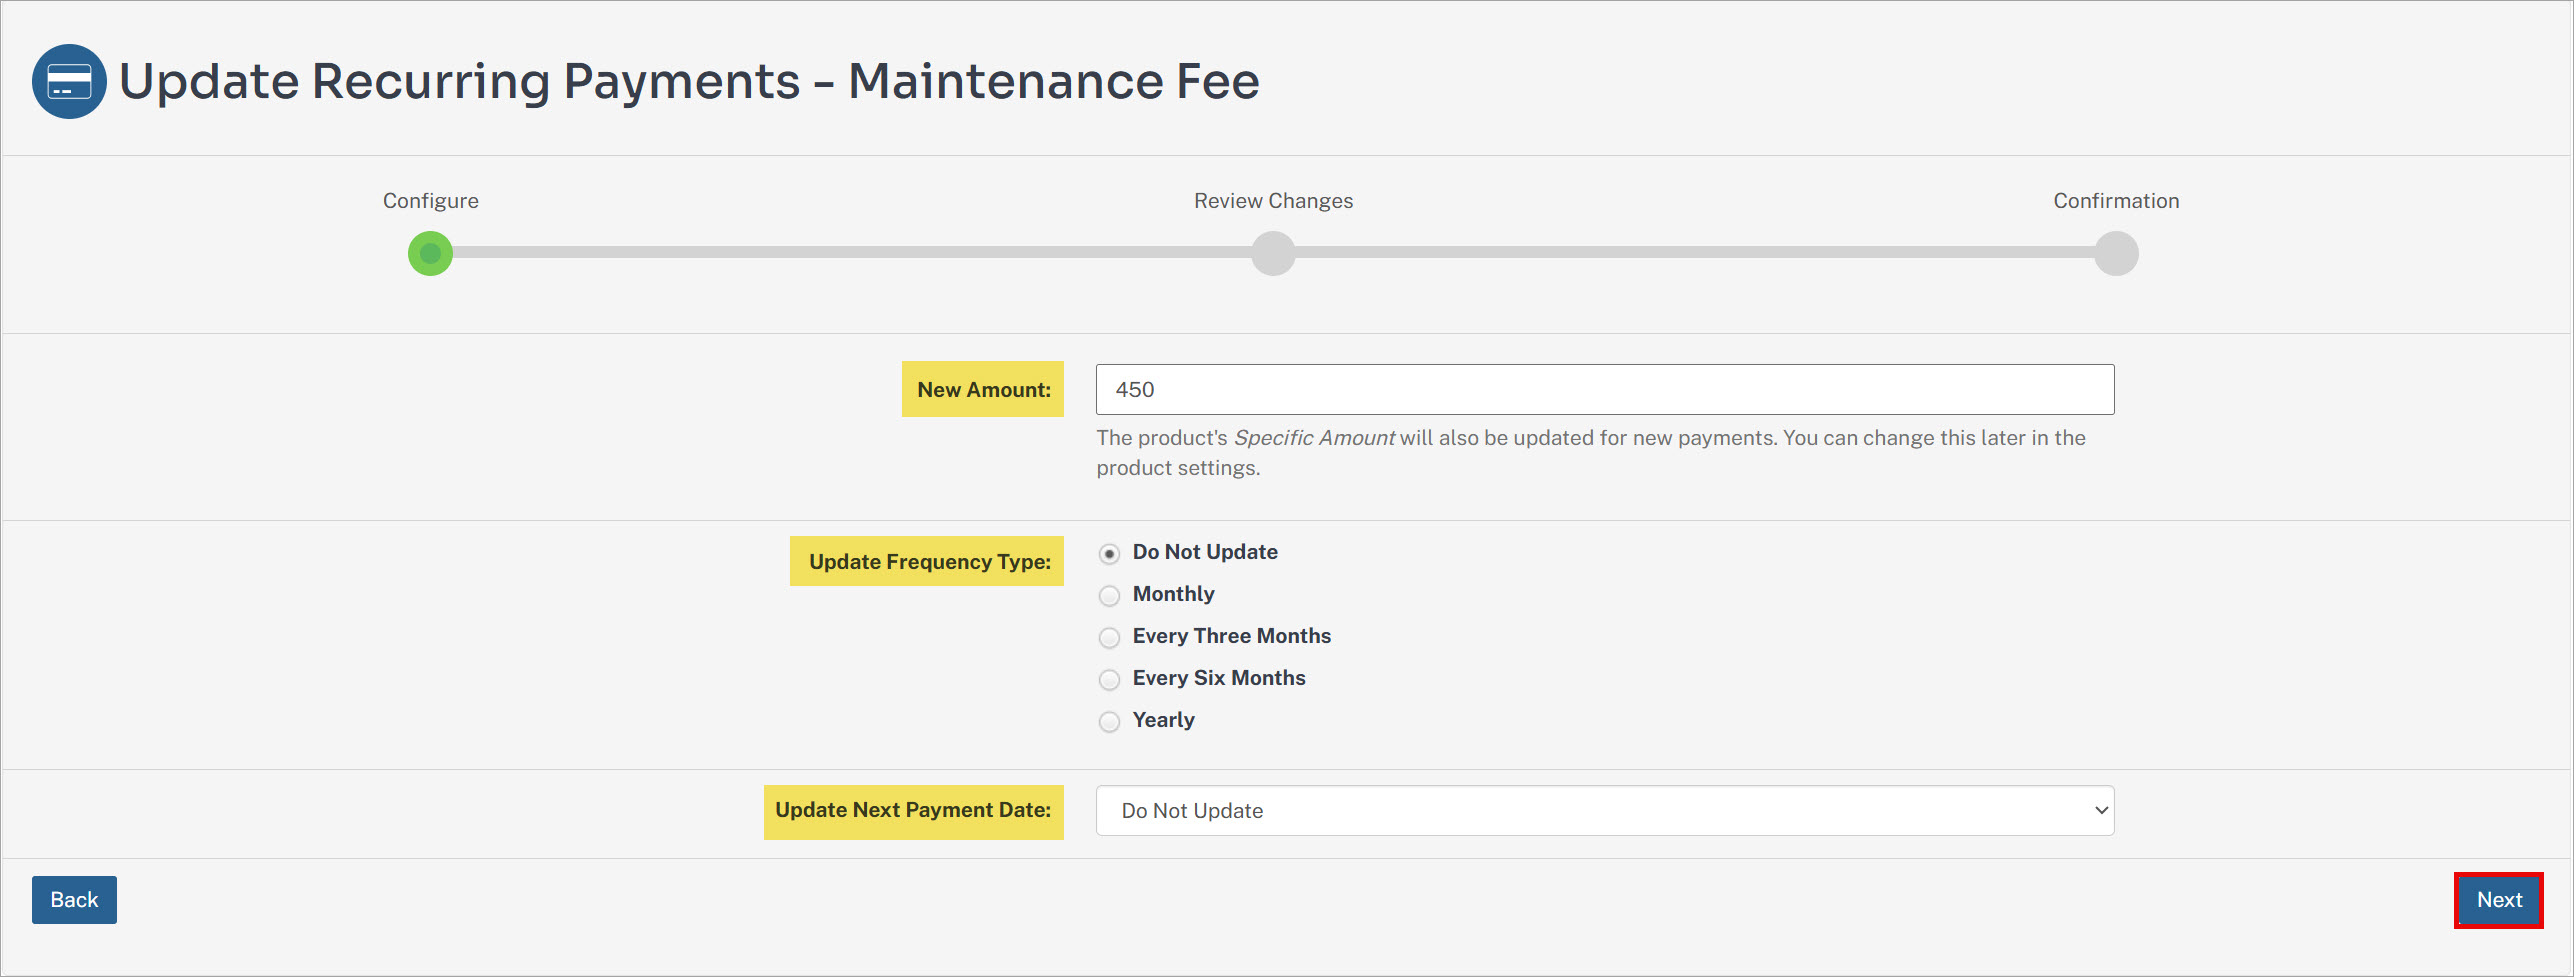Click the Configure step label

point(431,201)
